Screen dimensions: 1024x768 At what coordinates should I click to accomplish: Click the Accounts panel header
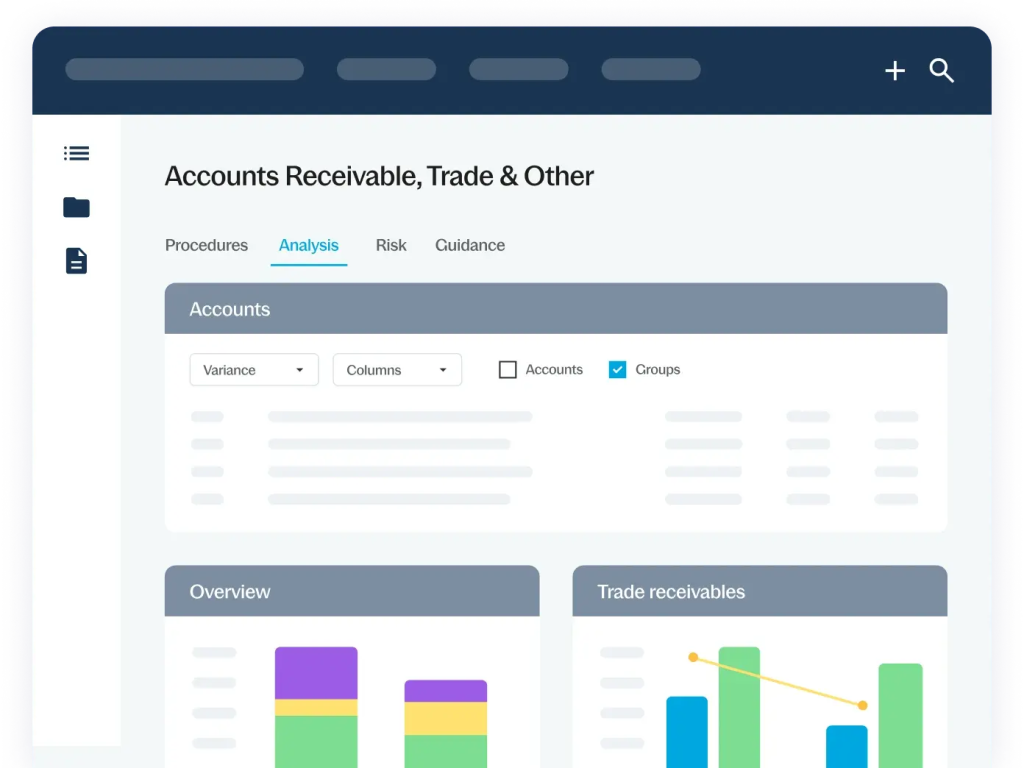555,309
